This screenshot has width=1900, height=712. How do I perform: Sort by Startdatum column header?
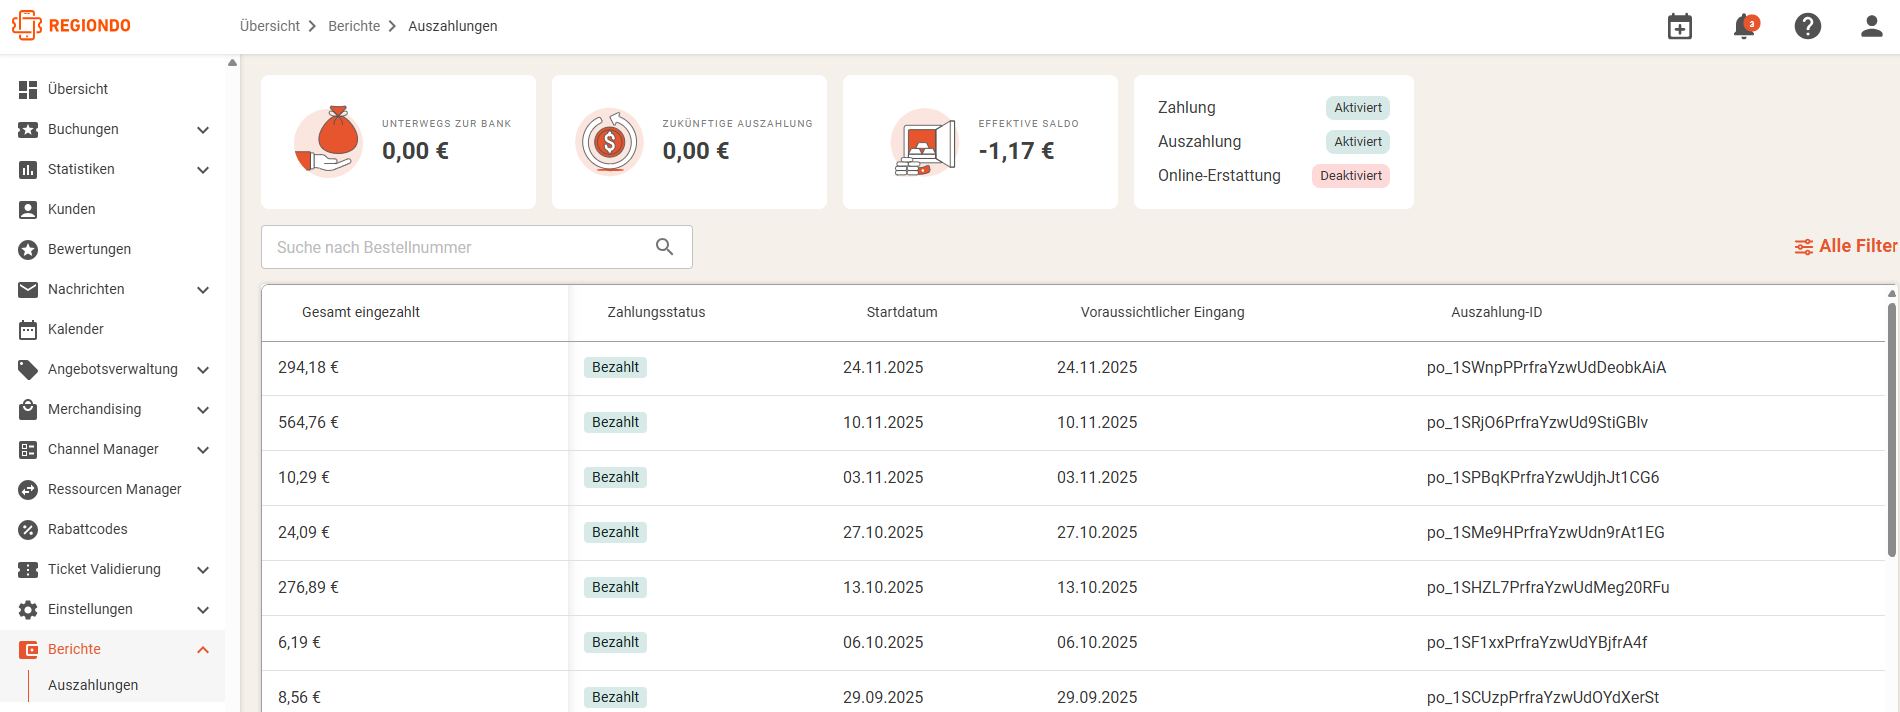point(902,313)
